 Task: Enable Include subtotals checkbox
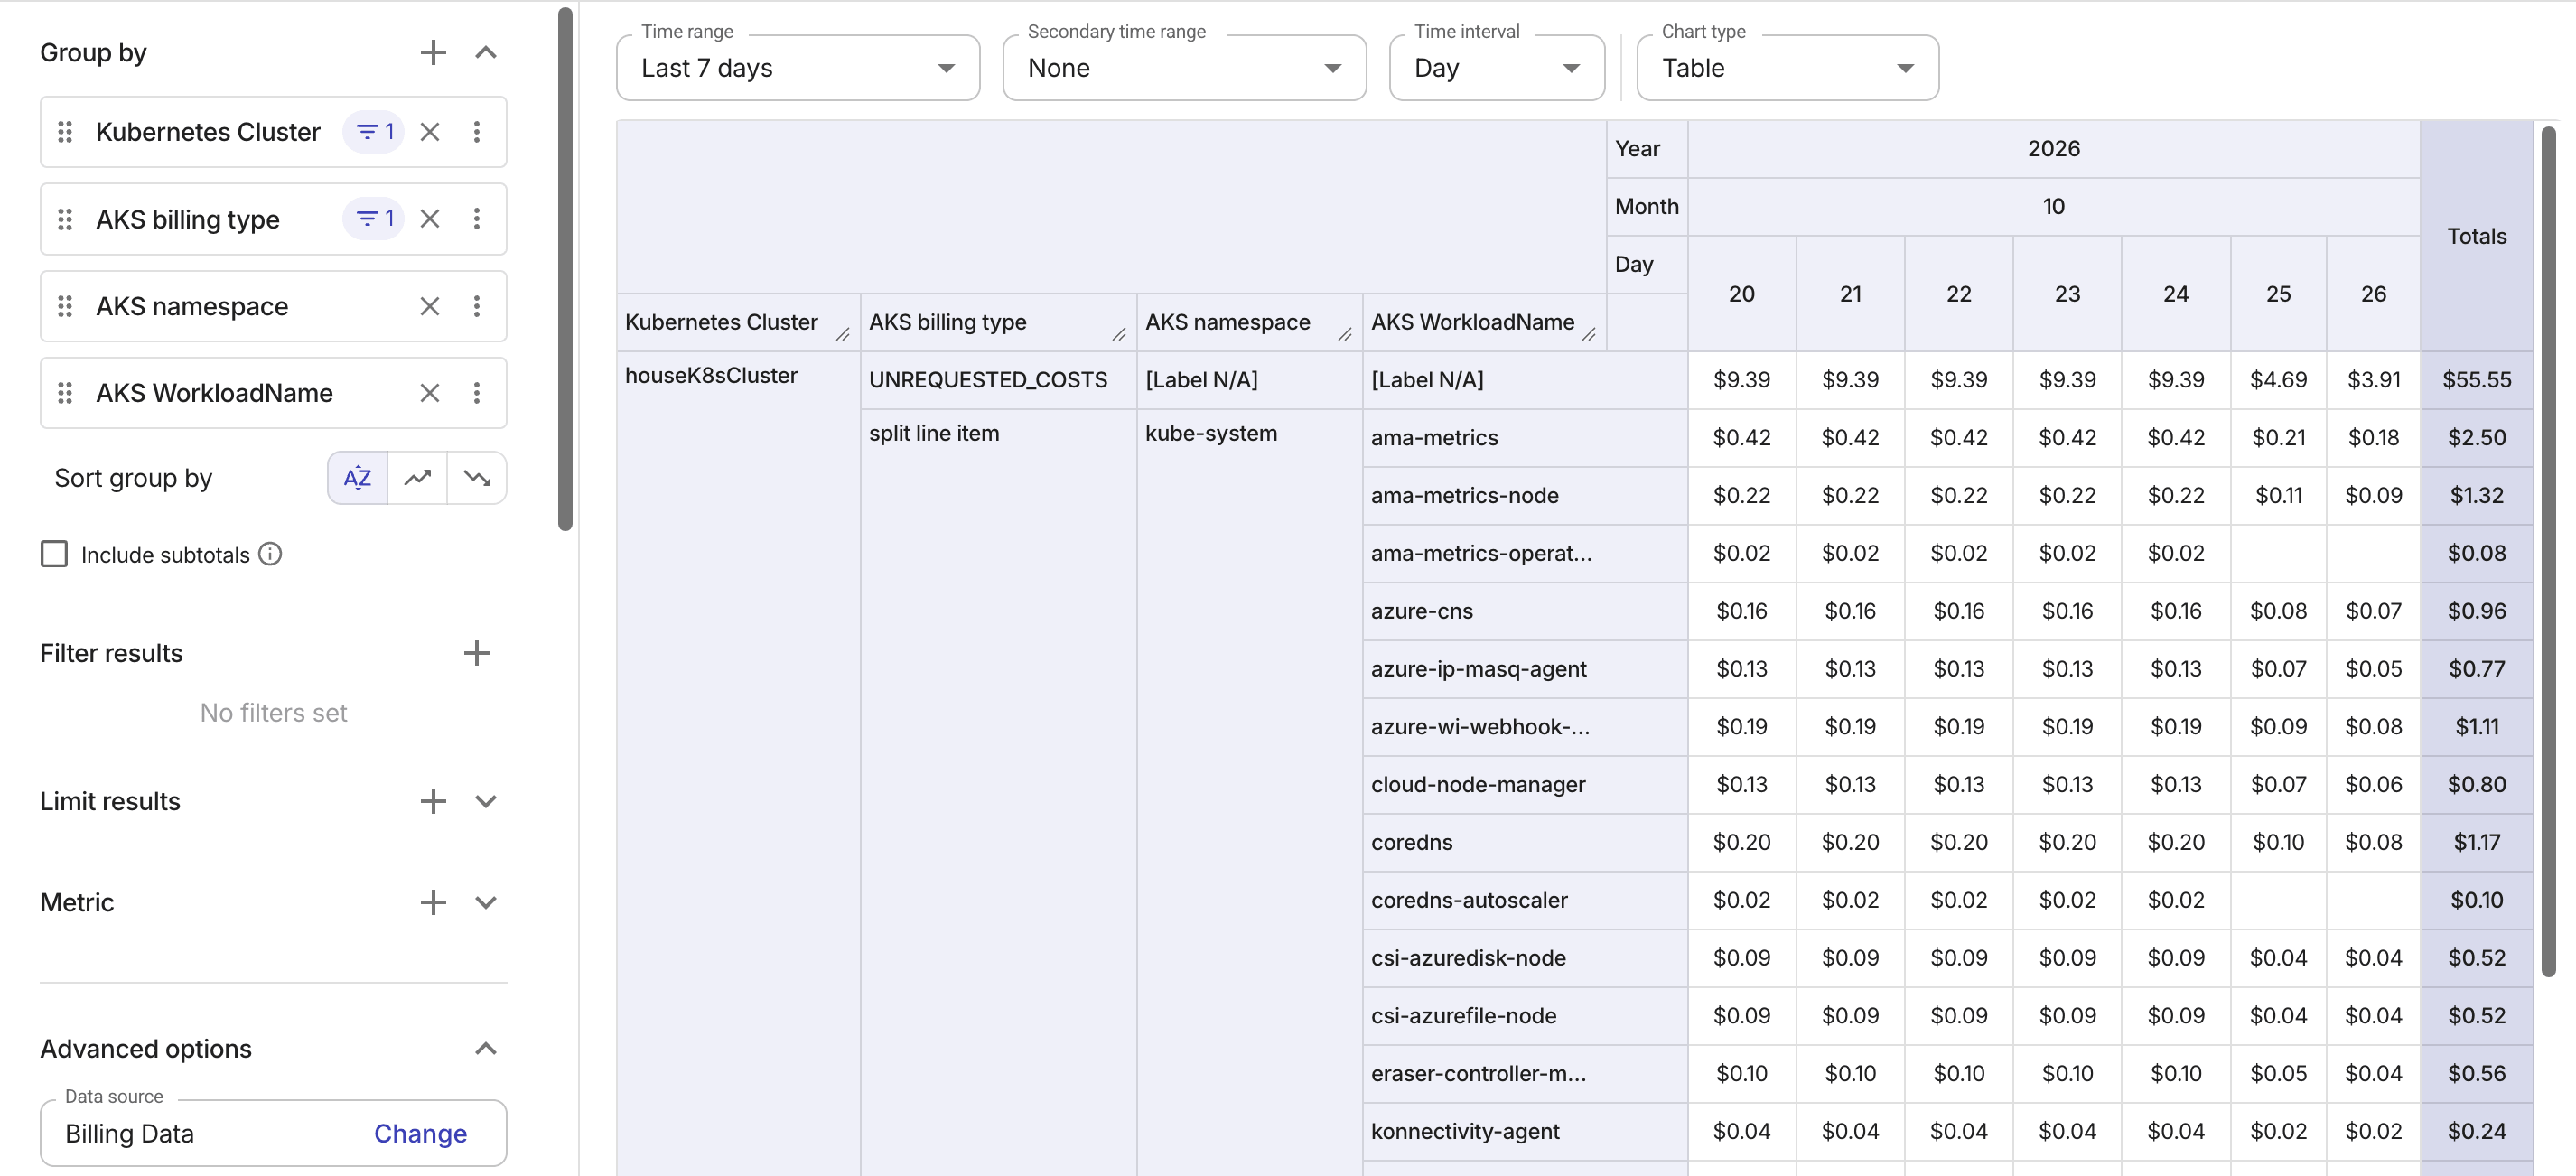54,554
